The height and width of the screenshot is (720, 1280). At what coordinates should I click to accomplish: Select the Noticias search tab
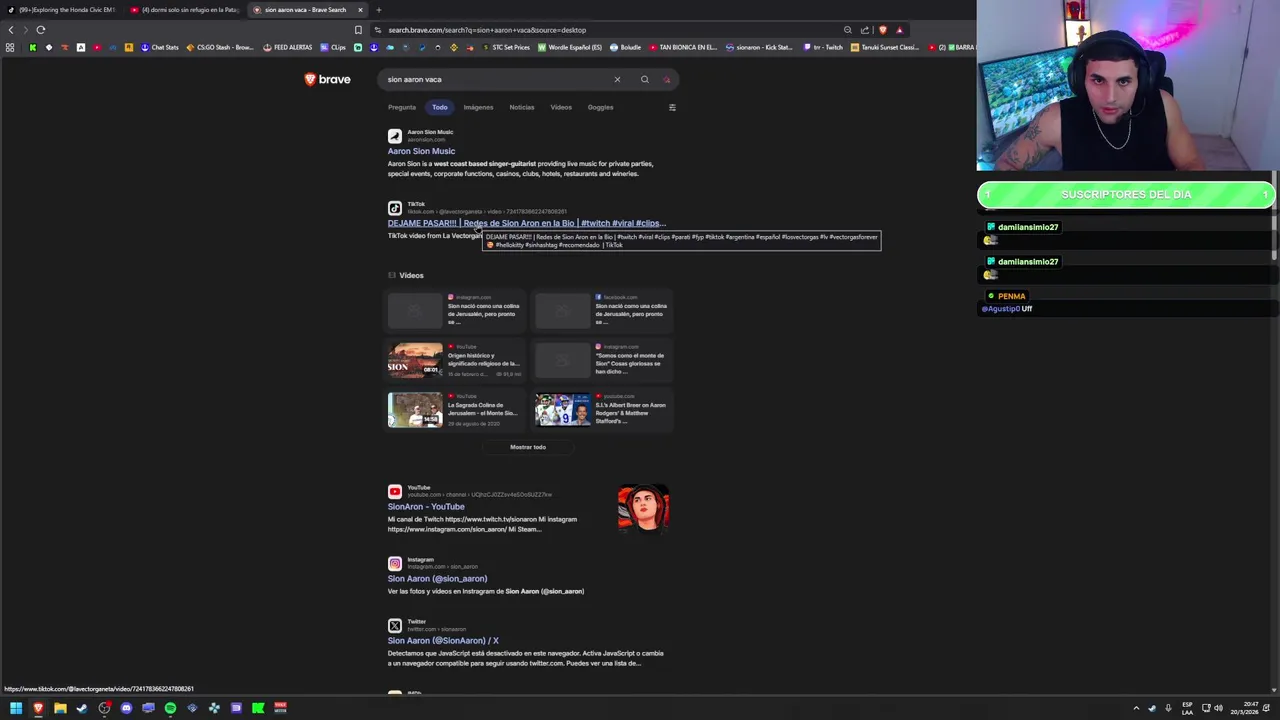521,107
